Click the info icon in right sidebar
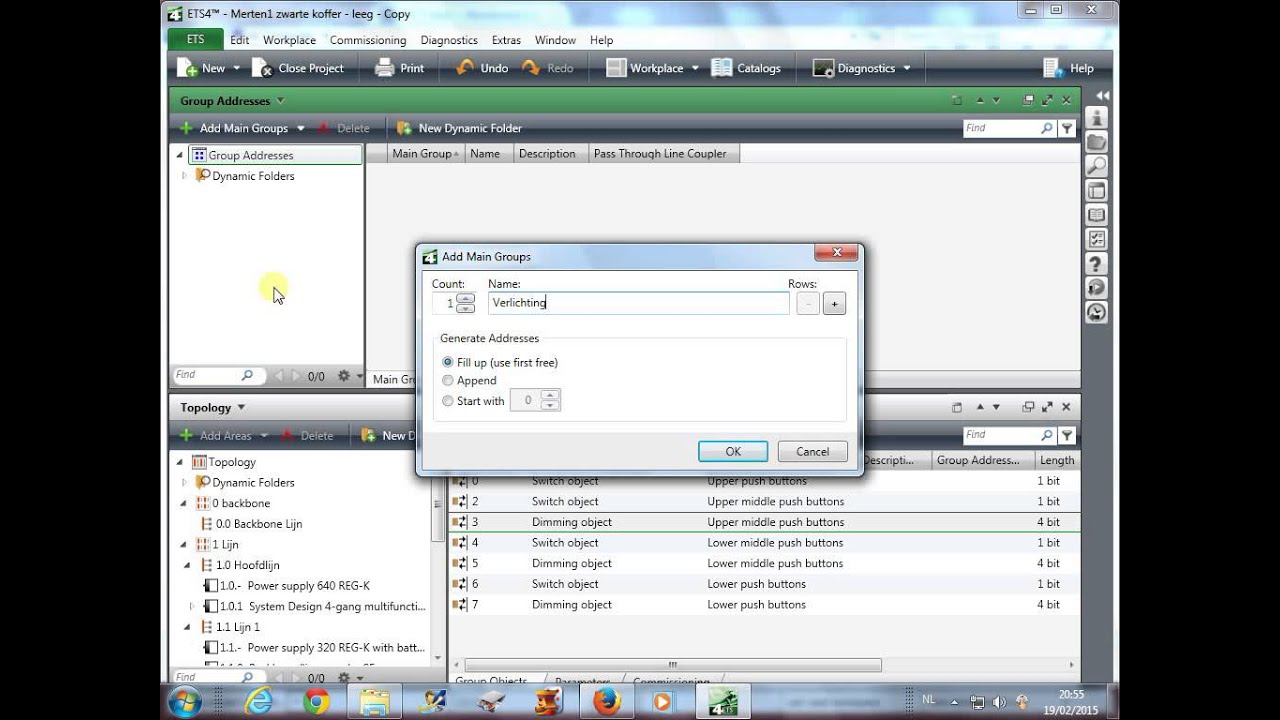 1097,118
